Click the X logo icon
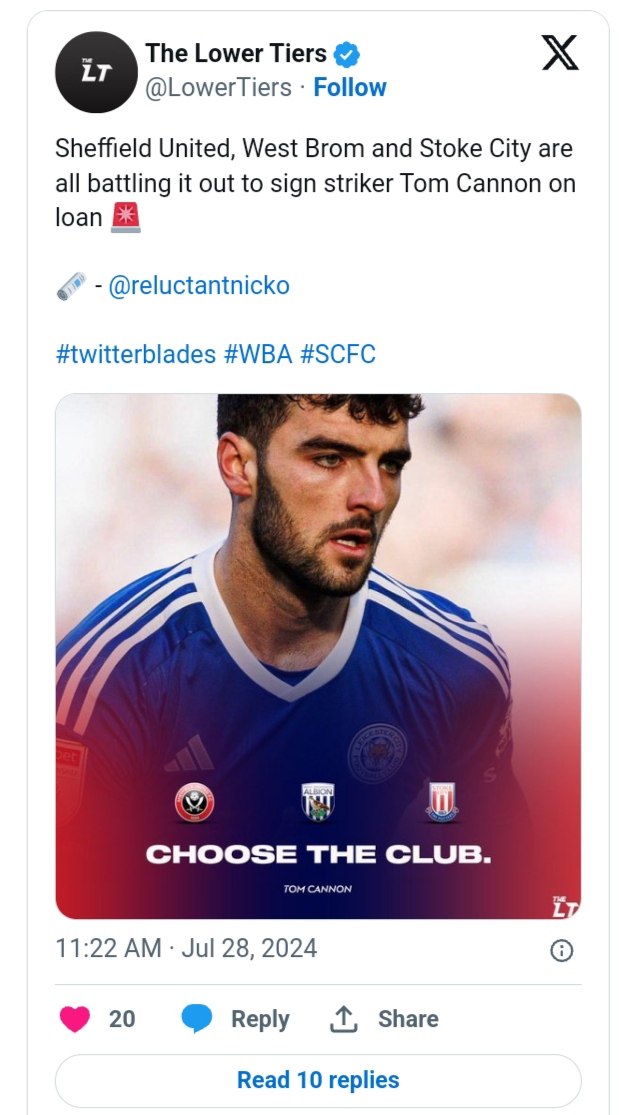The width and height of the screenshot is (639, 1115). tap(560, 52)
